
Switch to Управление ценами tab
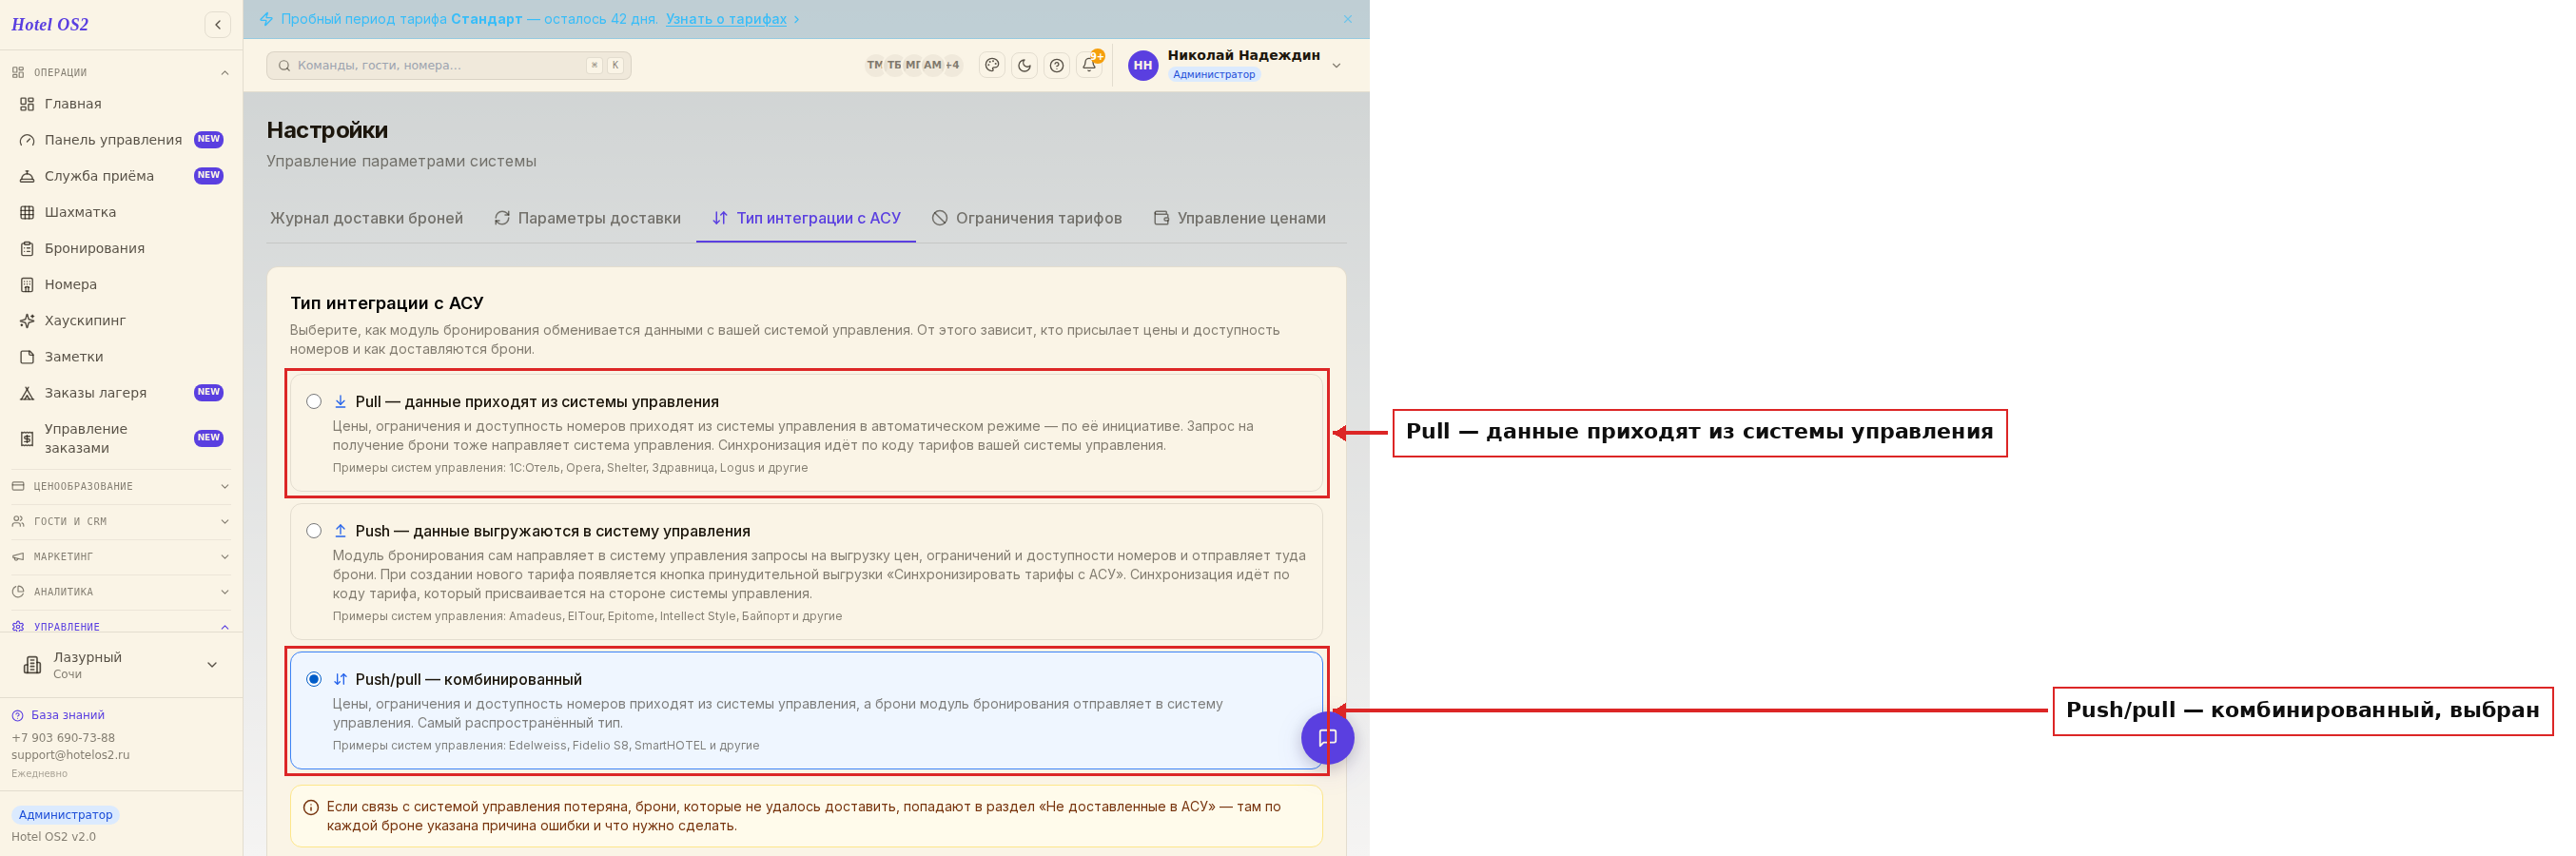click(x=1240, y=218)
